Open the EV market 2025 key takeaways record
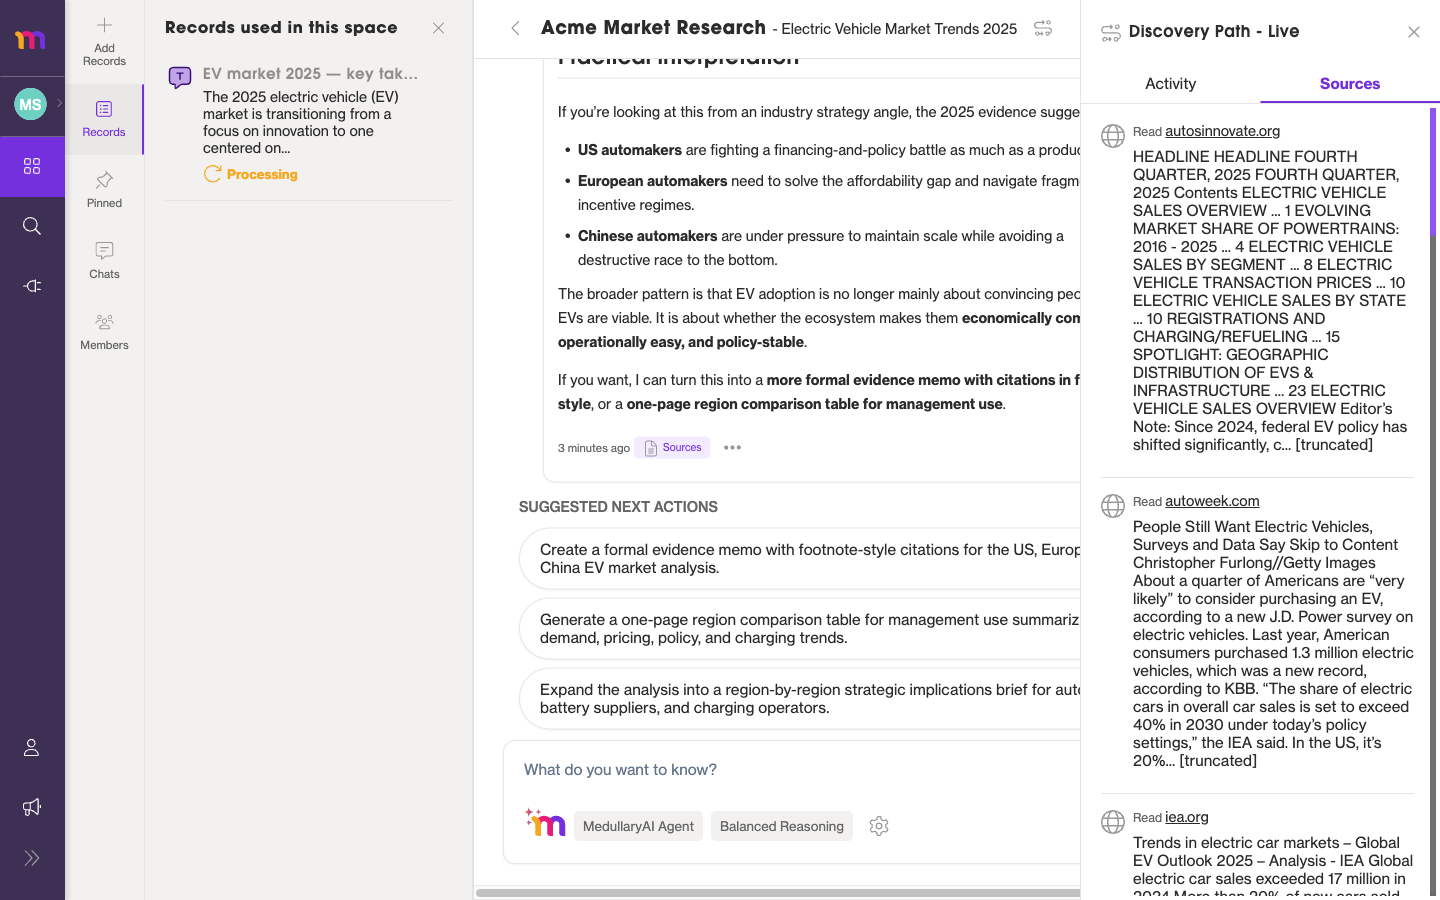The image size is (1440, 900). 310,74
